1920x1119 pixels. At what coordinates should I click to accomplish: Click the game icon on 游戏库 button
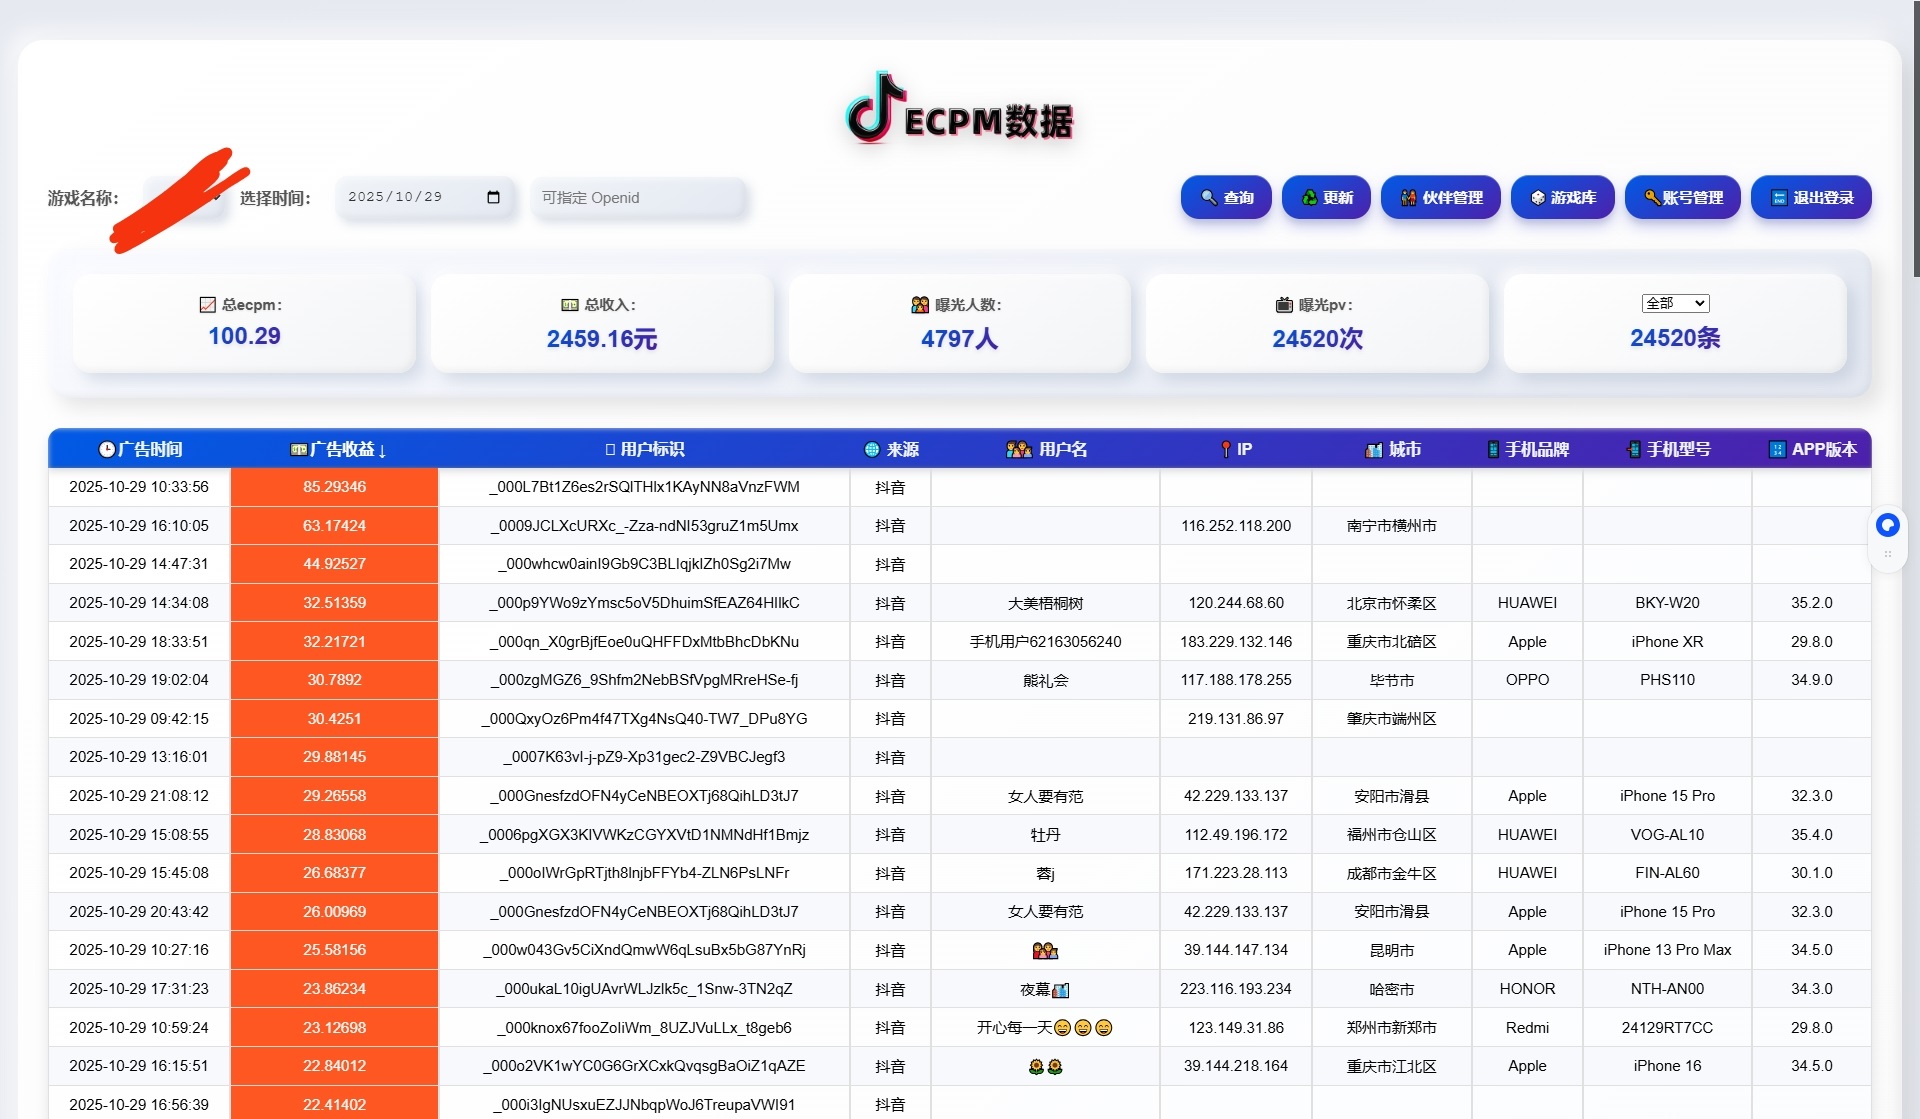pyautogui.click(x=1537, y=197)
